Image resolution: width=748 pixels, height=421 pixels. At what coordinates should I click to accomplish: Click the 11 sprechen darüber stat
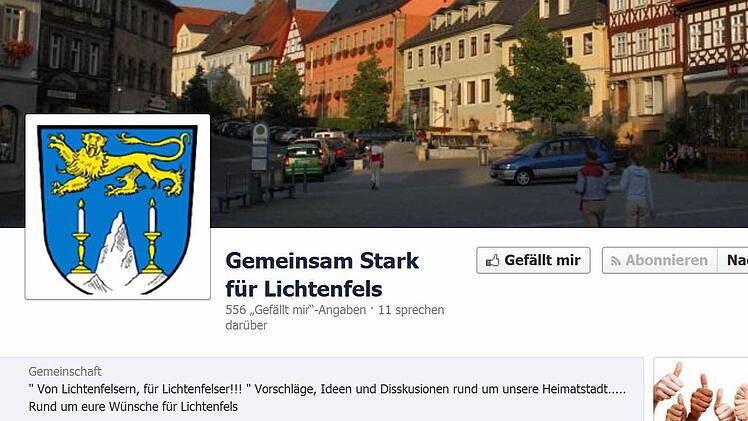tap(335, 318)
